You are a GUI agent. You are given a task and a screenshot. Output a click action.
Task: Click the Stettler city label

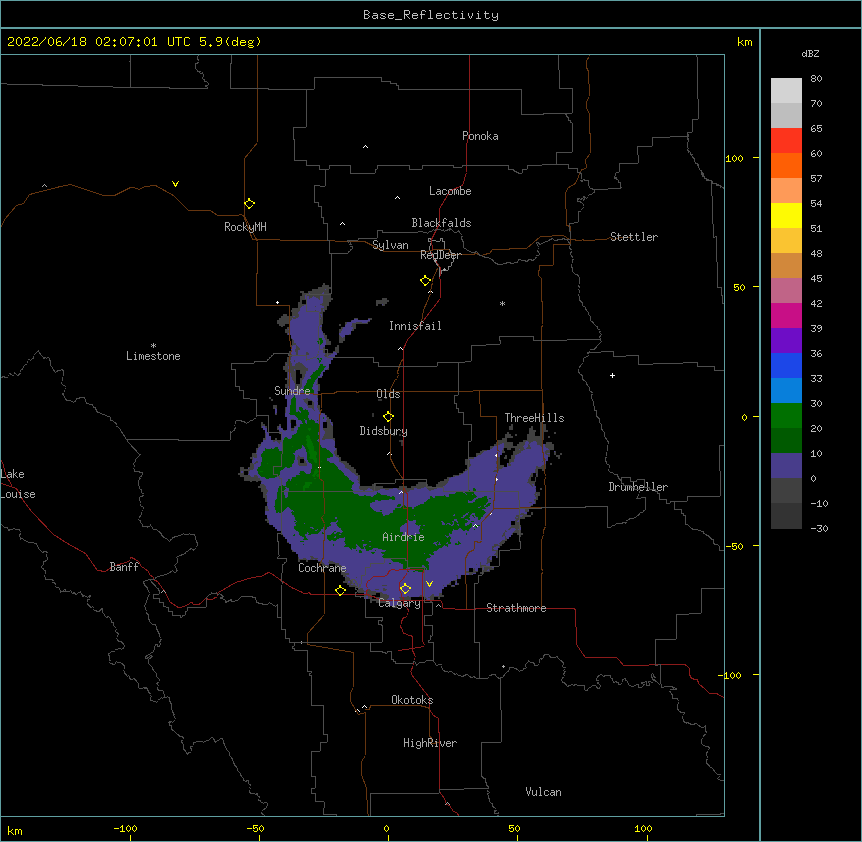[x=634, y=237]
